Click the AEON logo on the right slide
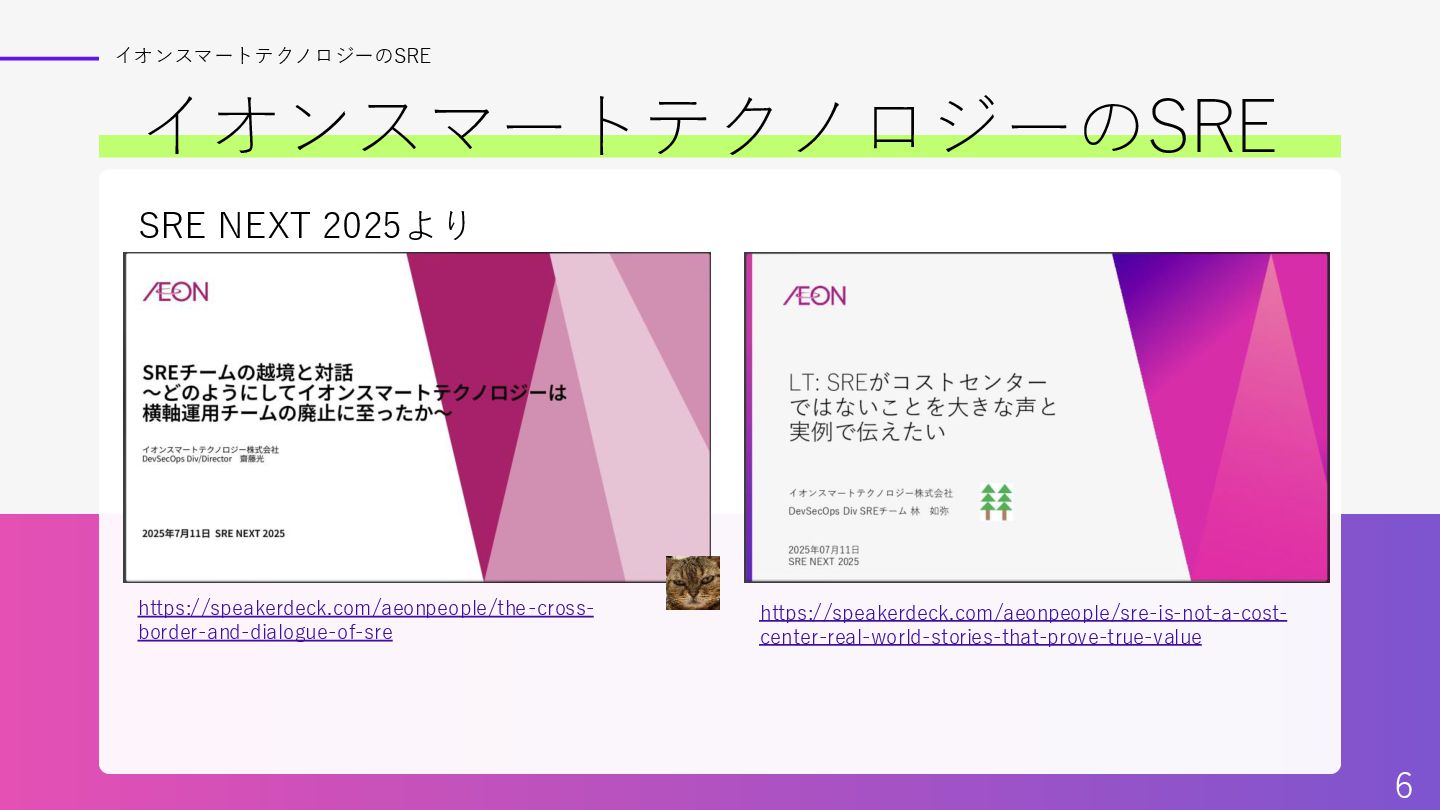The image size is (1440, 810). [814, 295]
